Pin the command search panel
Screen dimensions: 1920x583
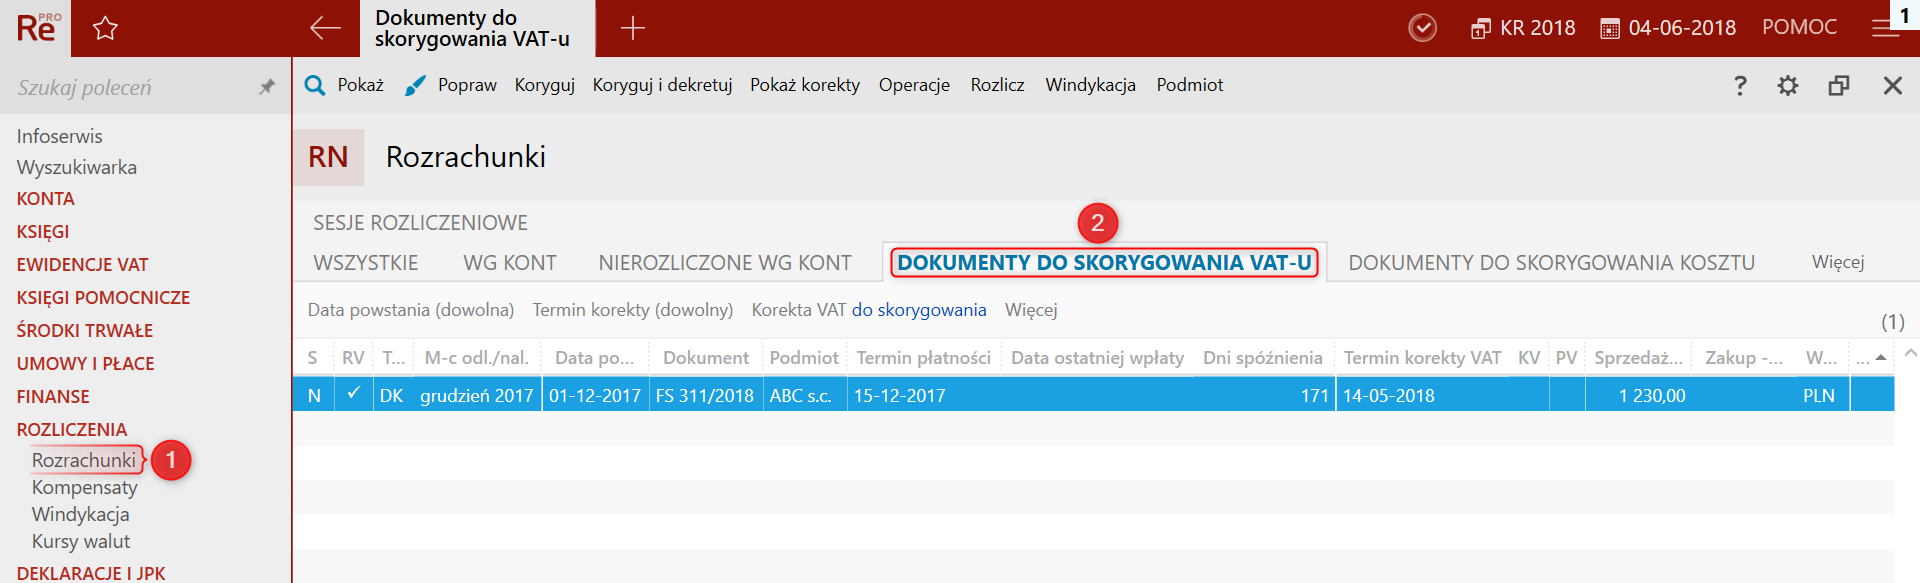point(266,87)
